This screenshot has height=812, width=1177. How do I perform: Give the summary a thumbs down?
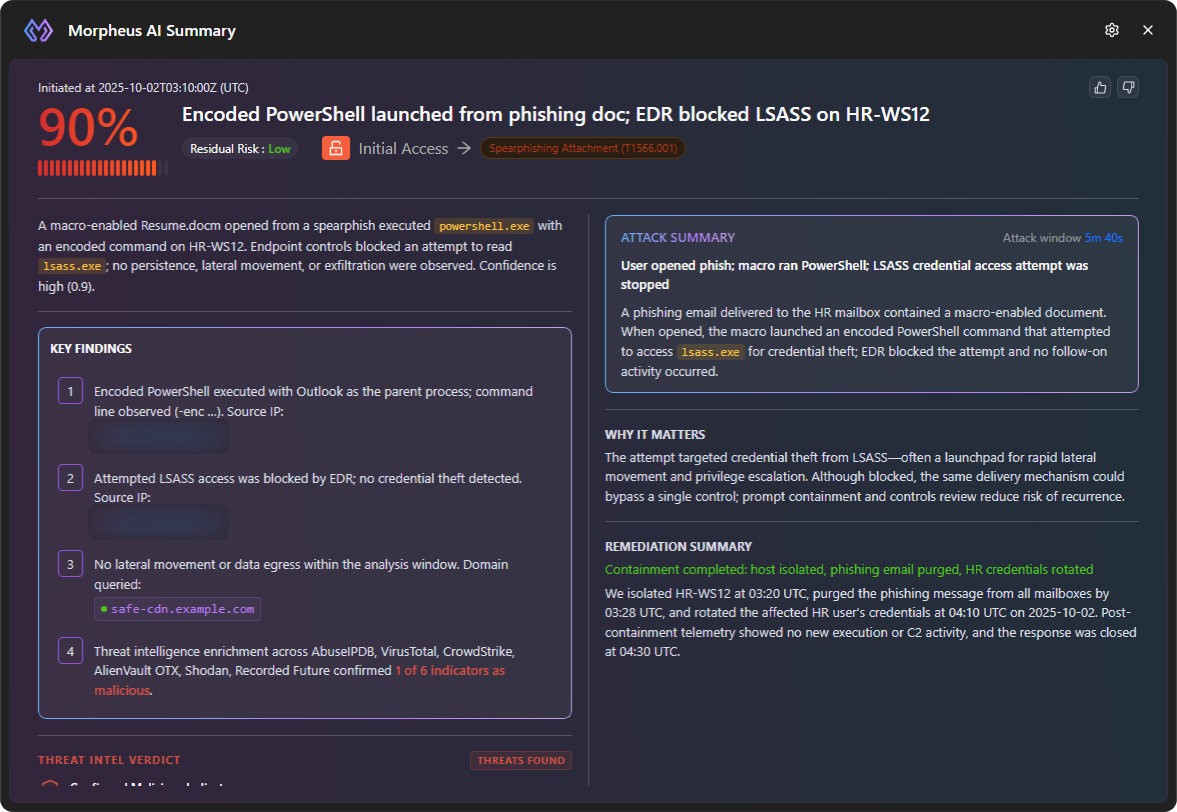pos(1128,88)
